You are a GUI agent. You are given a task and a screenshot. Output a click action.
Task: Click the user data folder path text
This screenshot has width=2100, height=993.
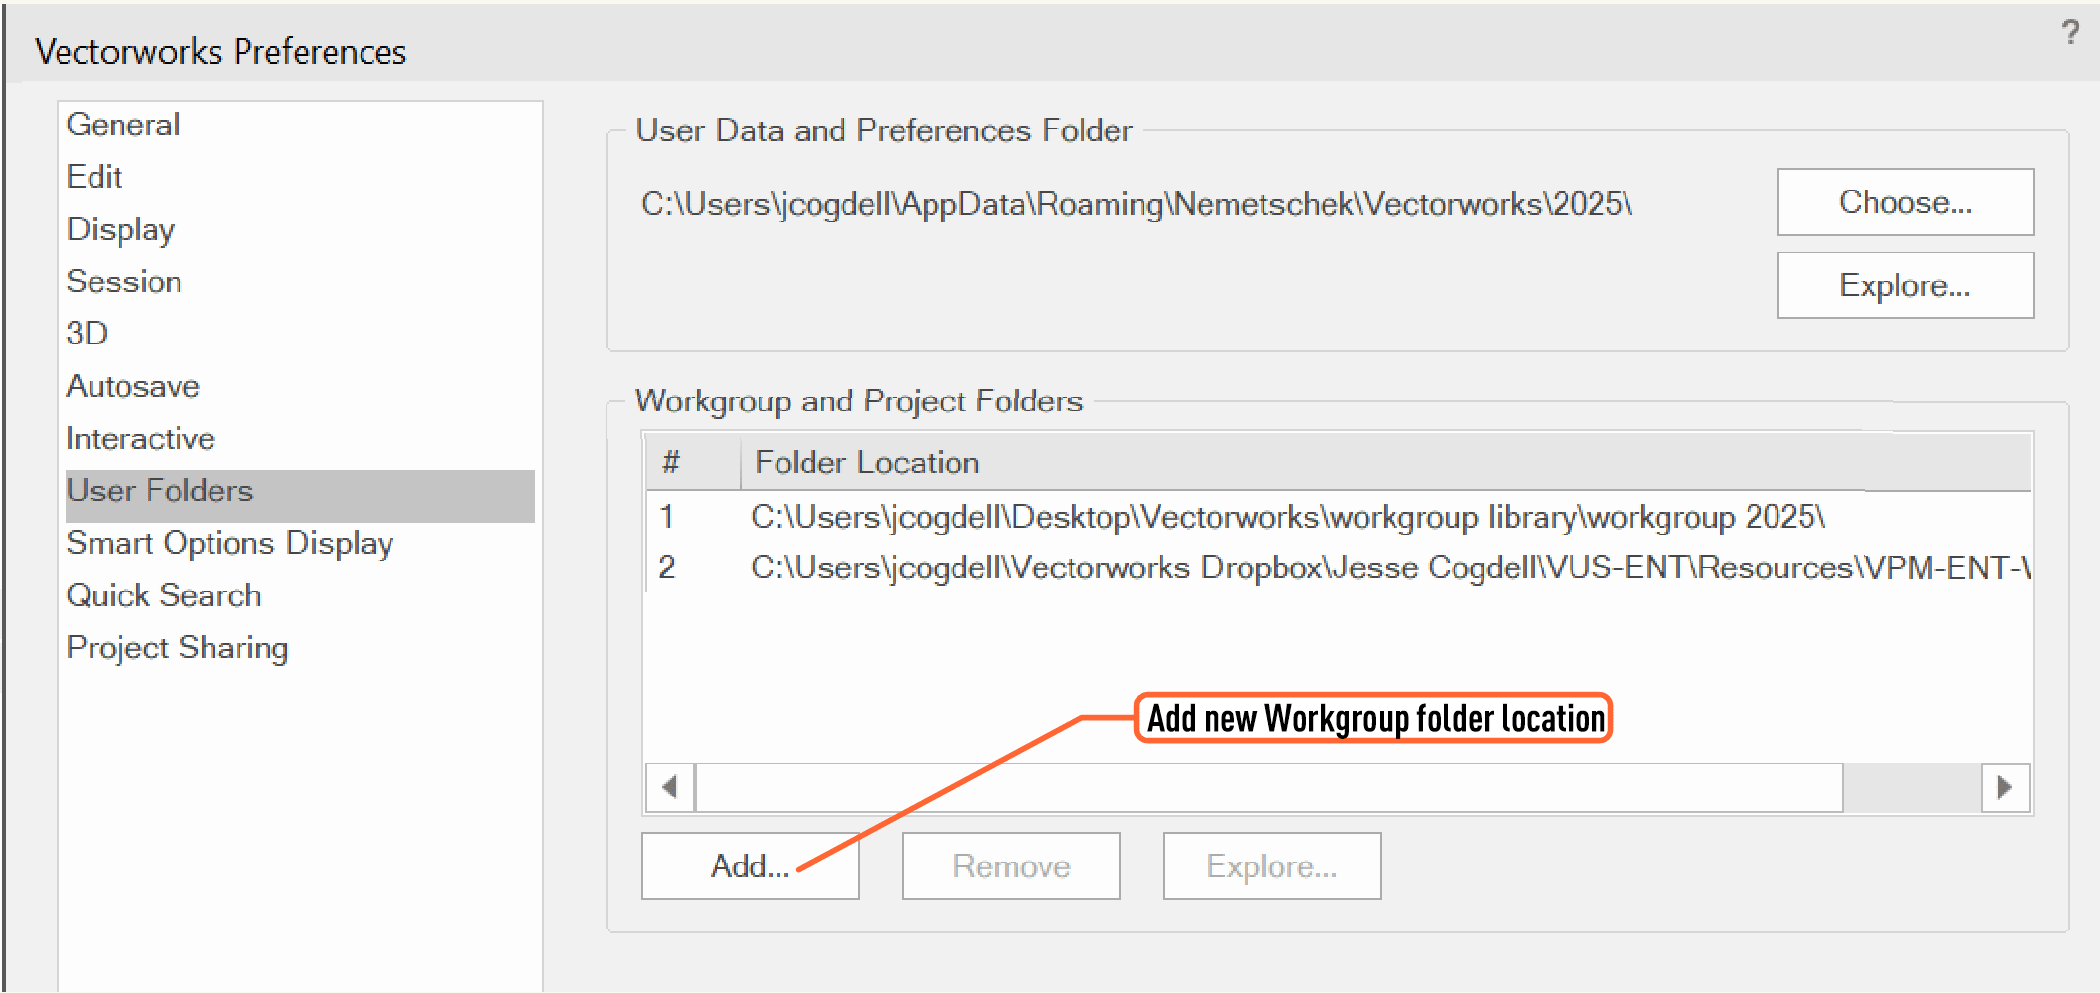tap(1136, 204)
